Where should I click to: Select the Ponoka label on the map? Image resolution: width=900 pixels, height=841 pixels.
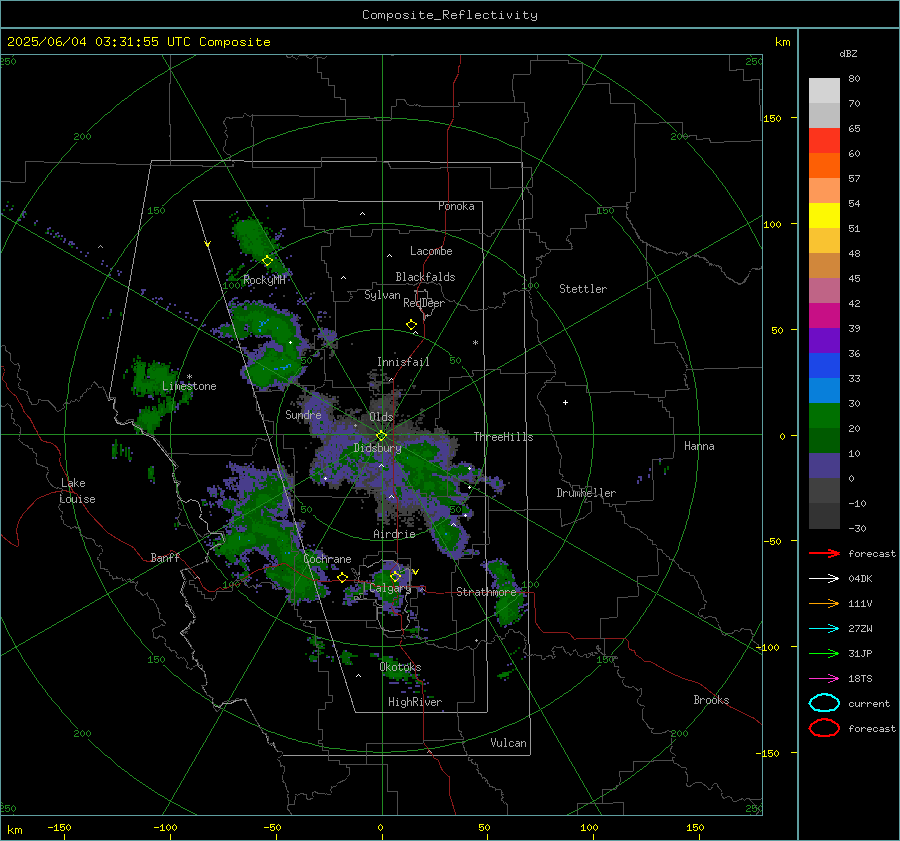(x=456, y=206)
